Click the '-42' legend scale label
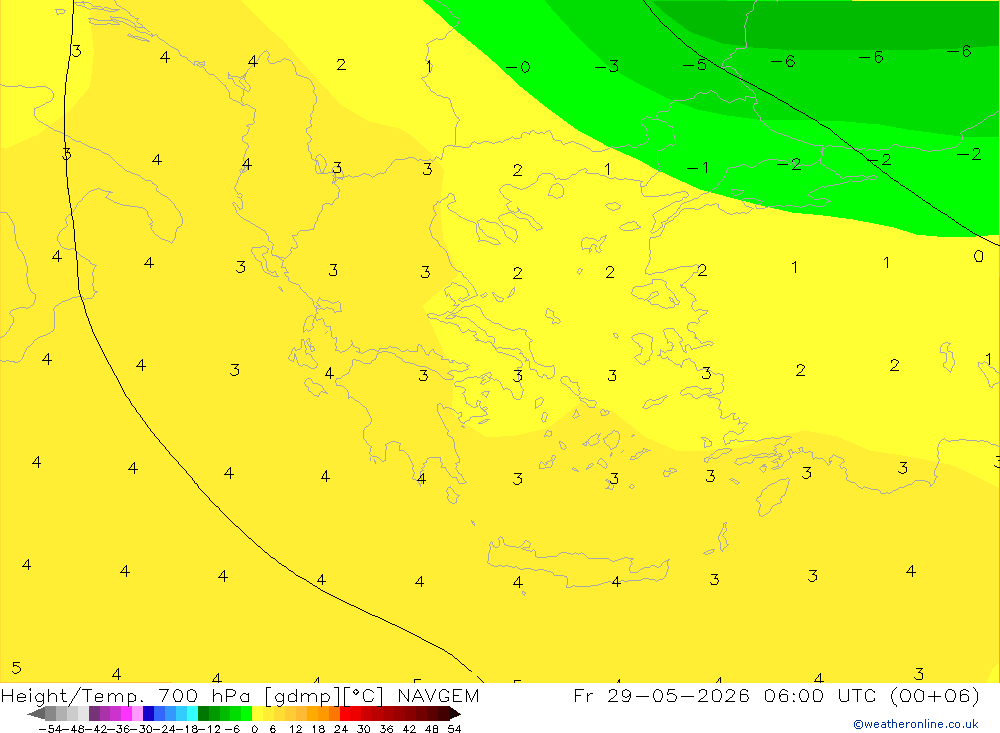1000x733 pixels. tap(98, 729)
